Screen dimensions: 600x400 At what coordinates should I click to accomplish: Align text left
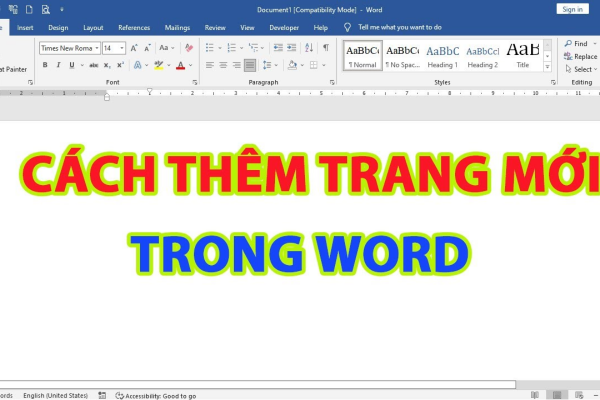click(209, 65)
